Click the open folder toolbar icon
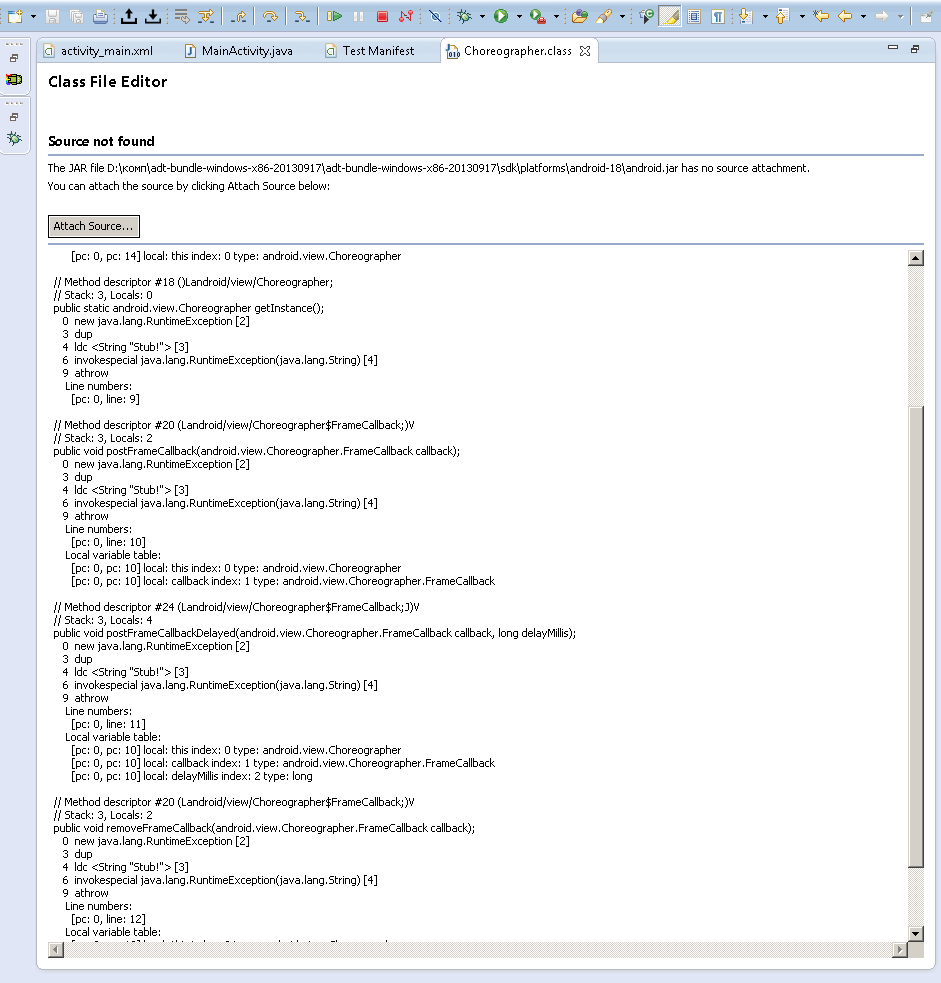Screen dimensions: 941x983 579,16
